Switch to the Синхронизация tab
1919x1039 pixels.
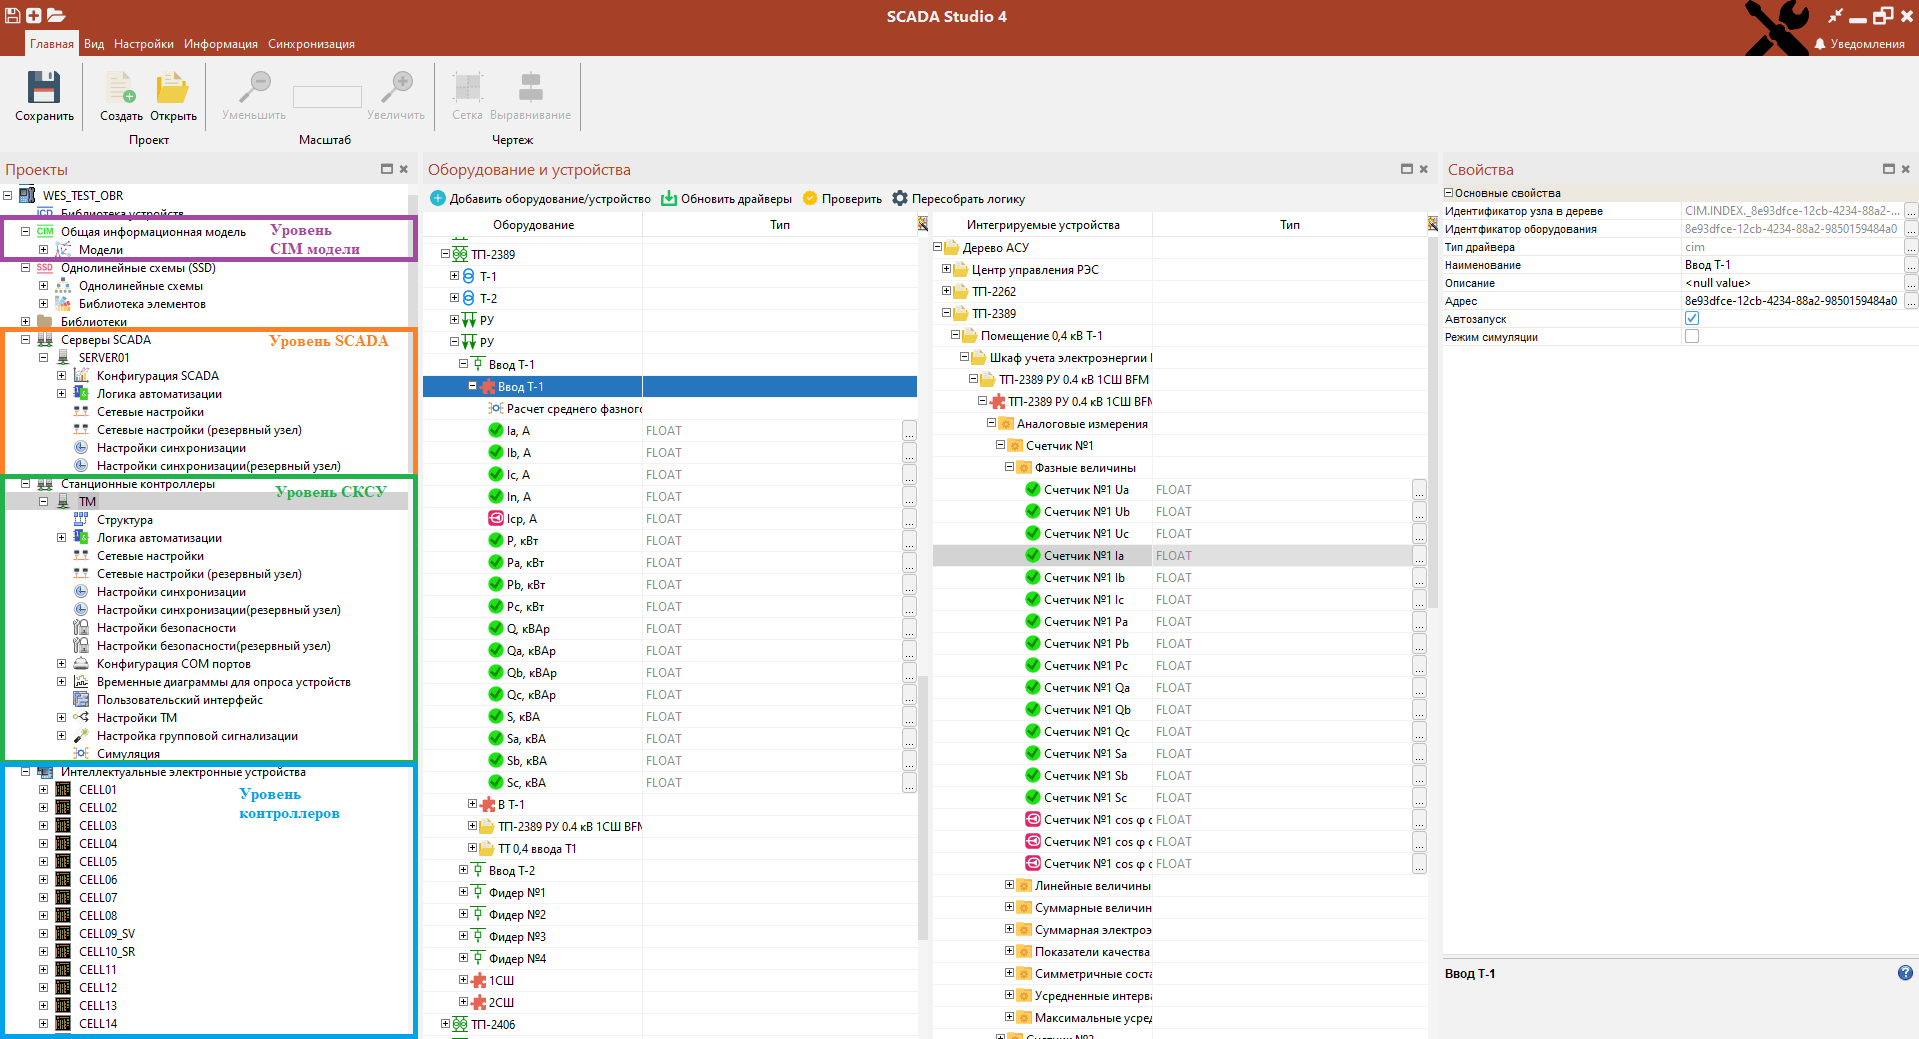(x=311, y=44)
